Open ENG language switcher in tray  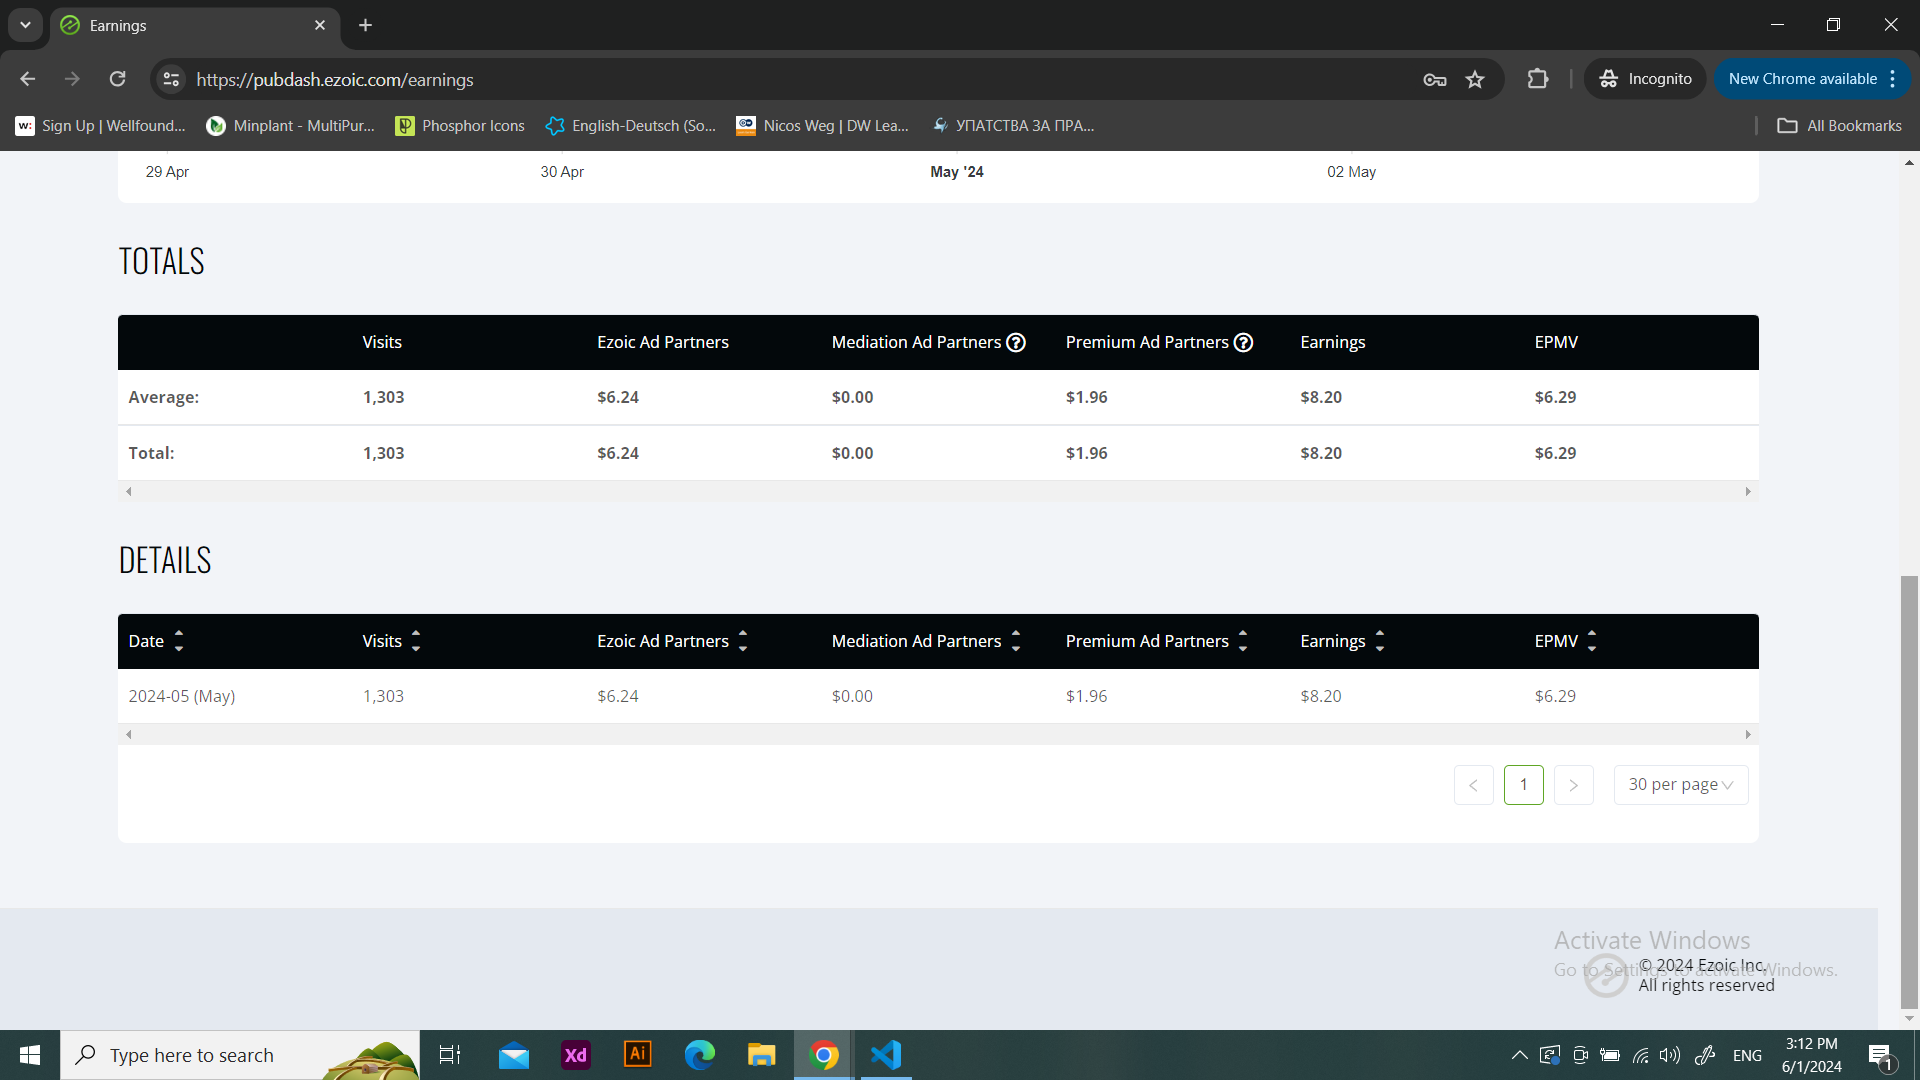(x=1747, y=1056)
